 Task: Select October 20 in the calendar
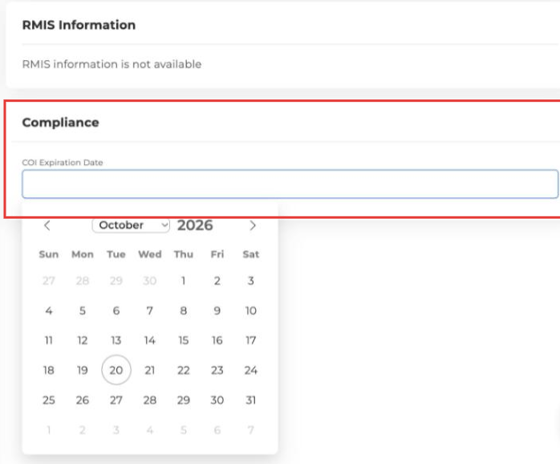[116, 370]
